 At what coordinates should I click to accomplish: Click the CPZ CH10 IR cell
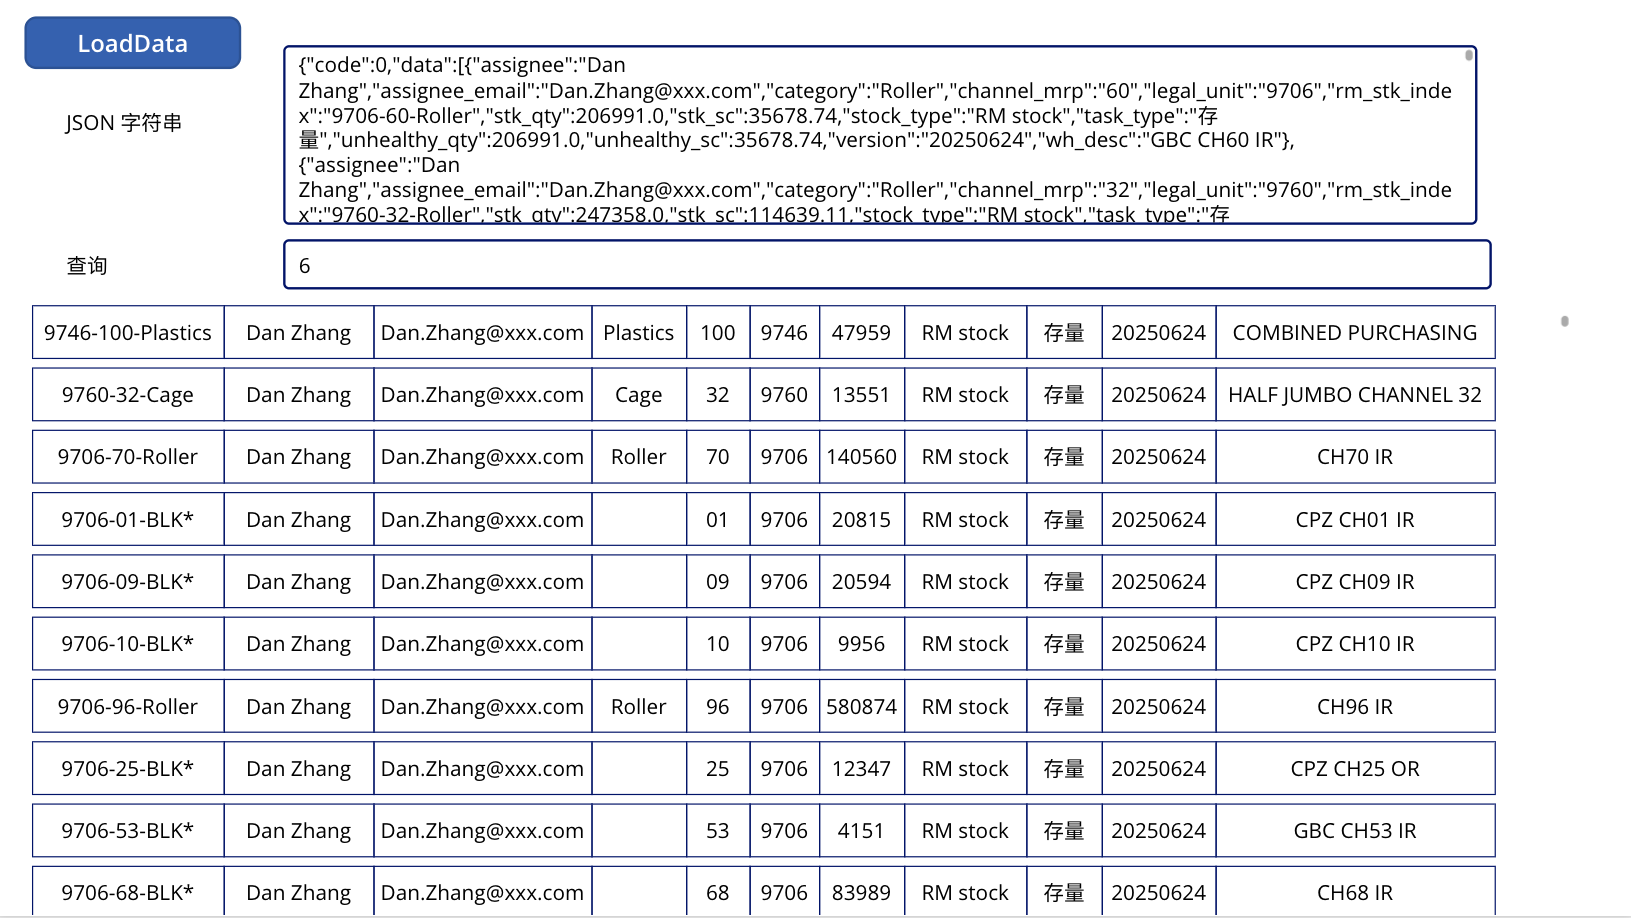pos(1355,644)
